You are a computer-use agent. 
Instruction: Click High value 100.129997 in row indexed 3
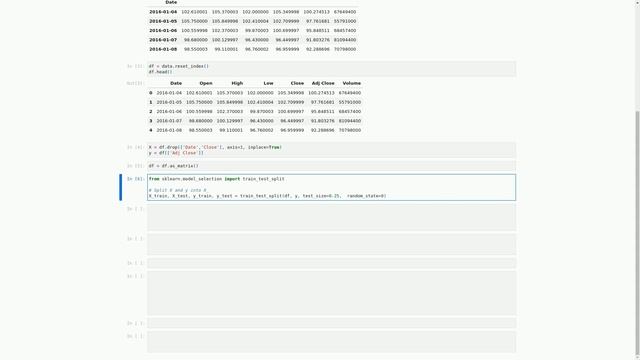click(230, 121)
